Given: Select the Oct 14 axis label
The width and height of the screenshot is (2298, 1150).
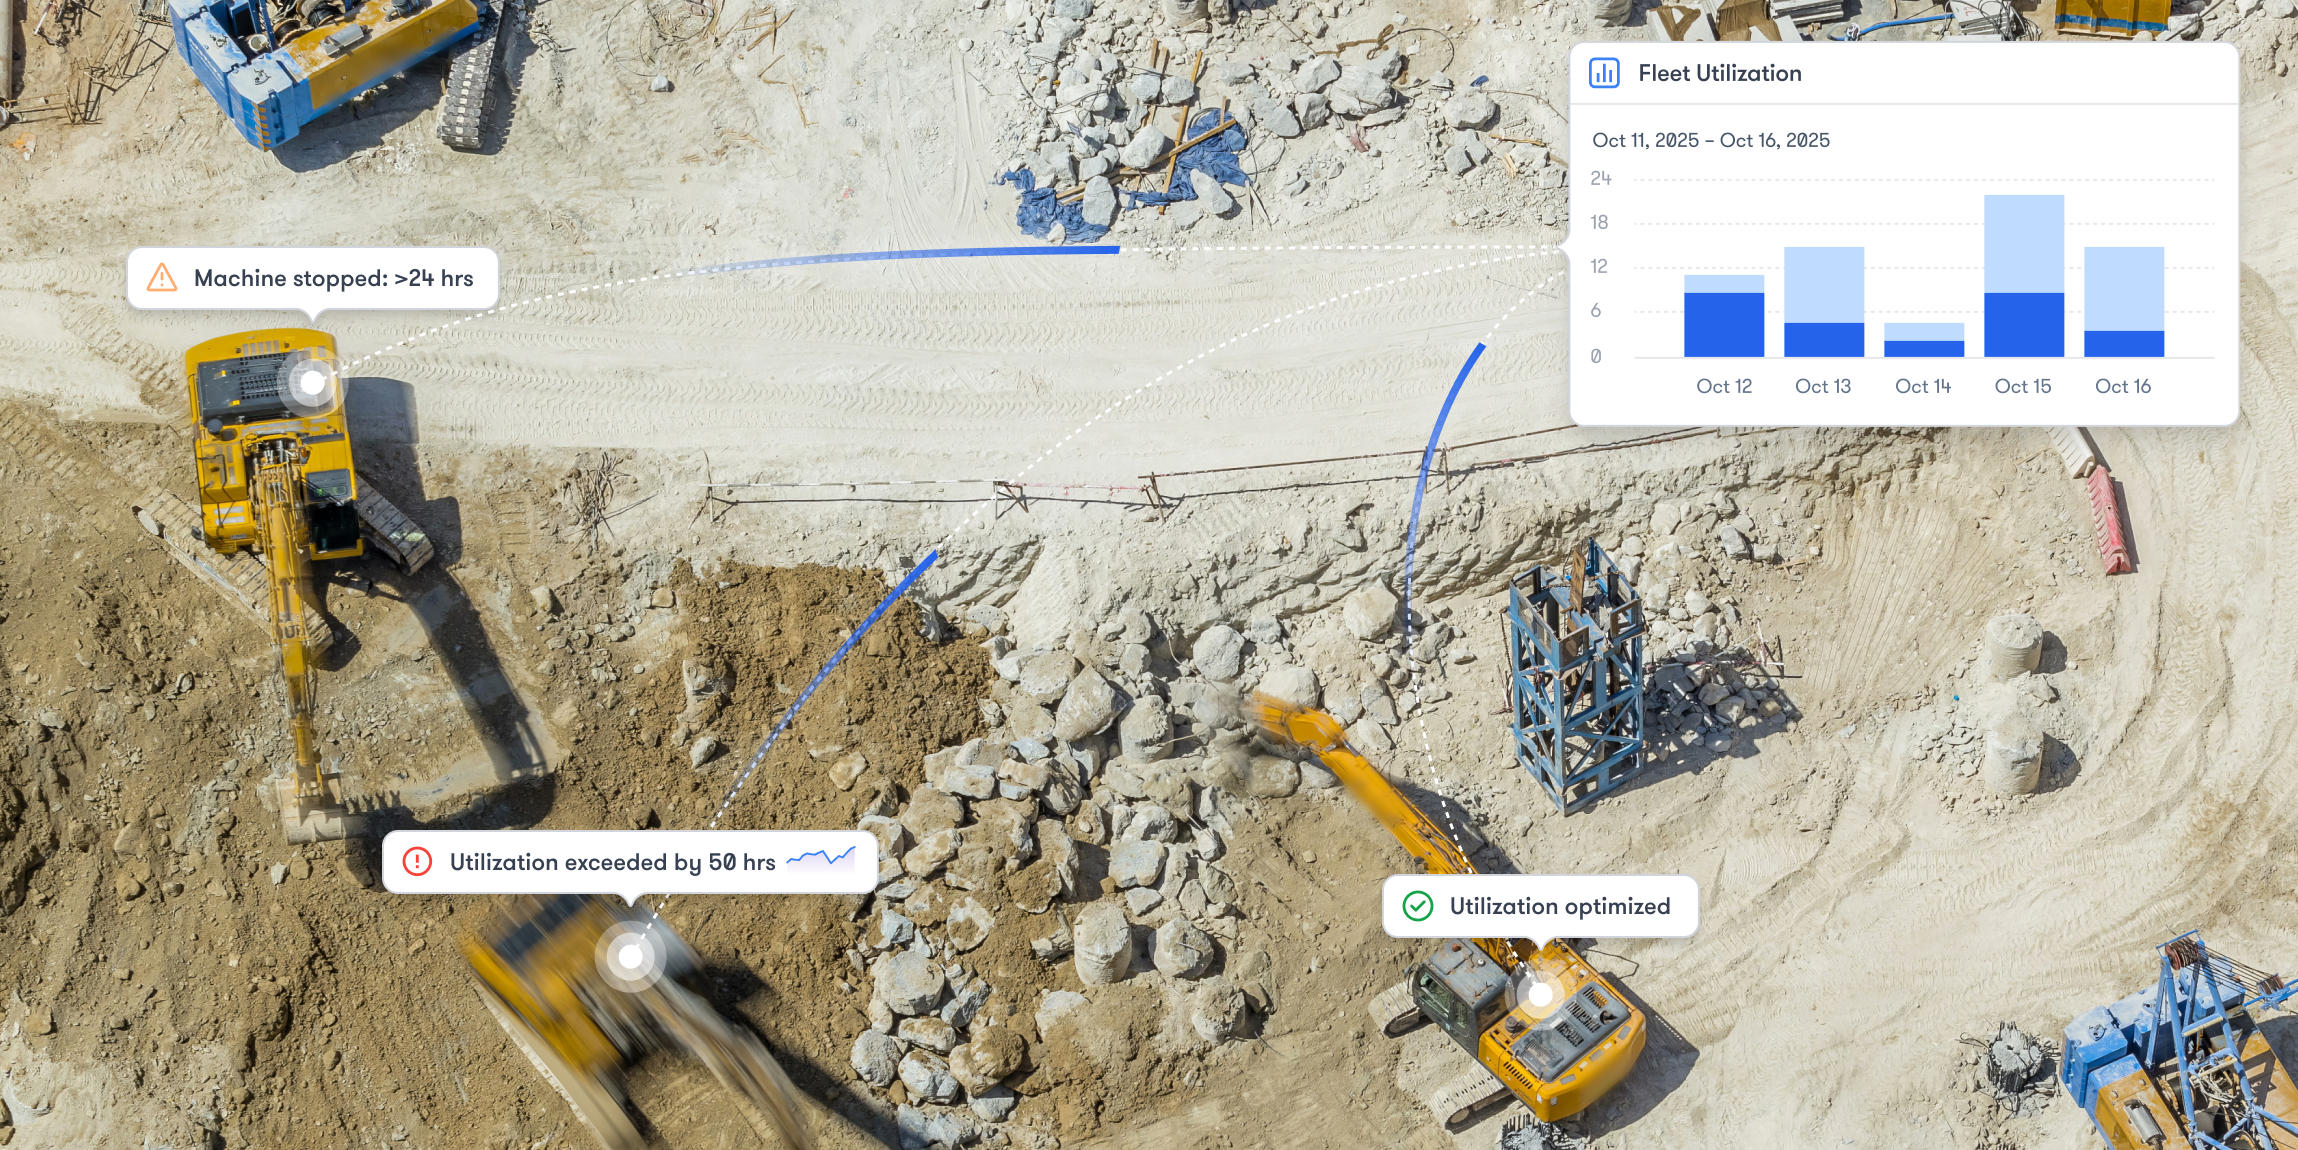Looking at the screenshot, I should point(1923,385).
